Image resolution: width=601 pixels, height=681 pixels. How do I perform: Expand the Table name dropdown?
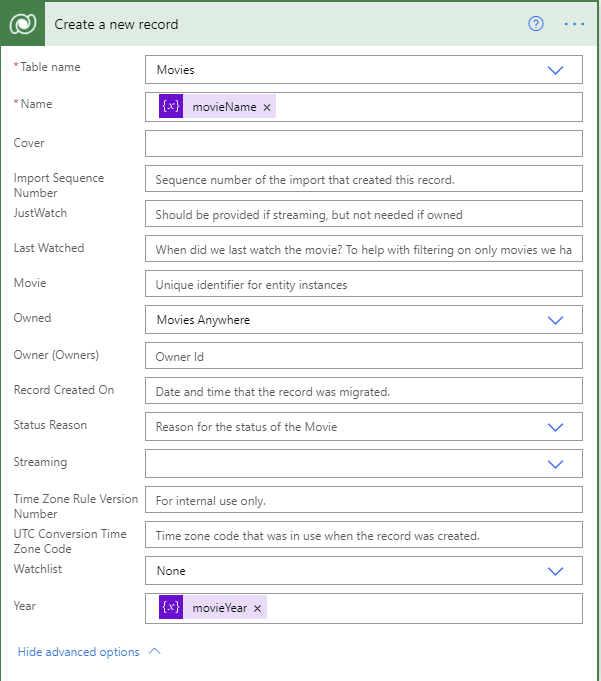point(555,70)
